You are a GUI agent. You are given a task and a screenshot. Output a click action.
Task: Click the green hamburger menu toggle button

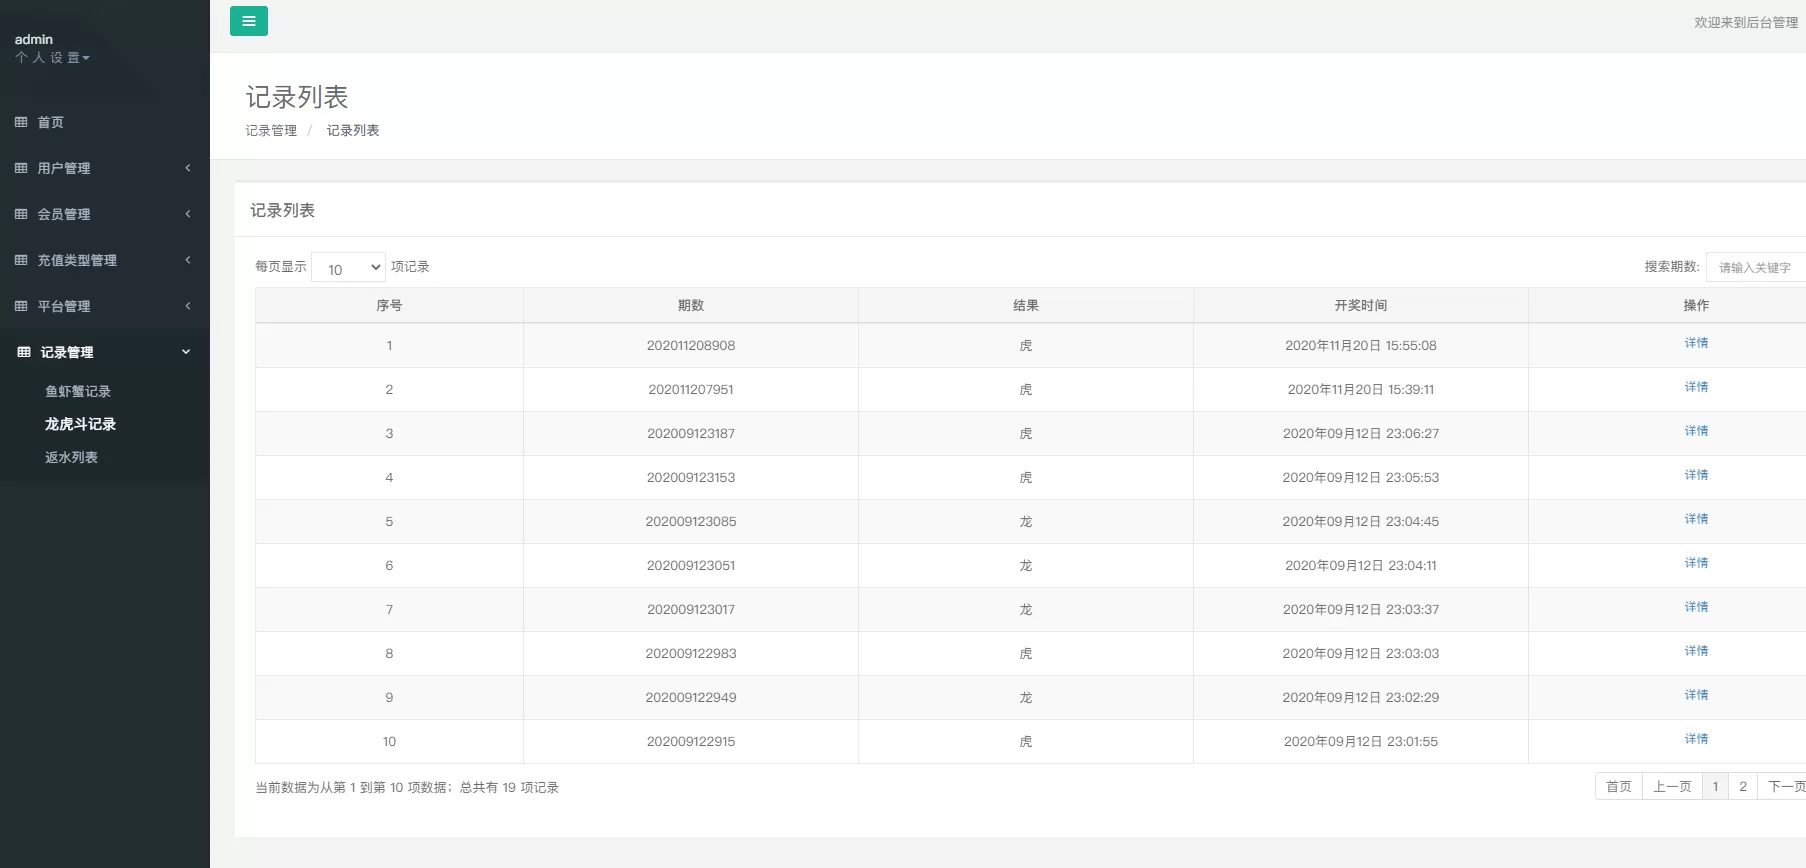[x=248, y=21]
